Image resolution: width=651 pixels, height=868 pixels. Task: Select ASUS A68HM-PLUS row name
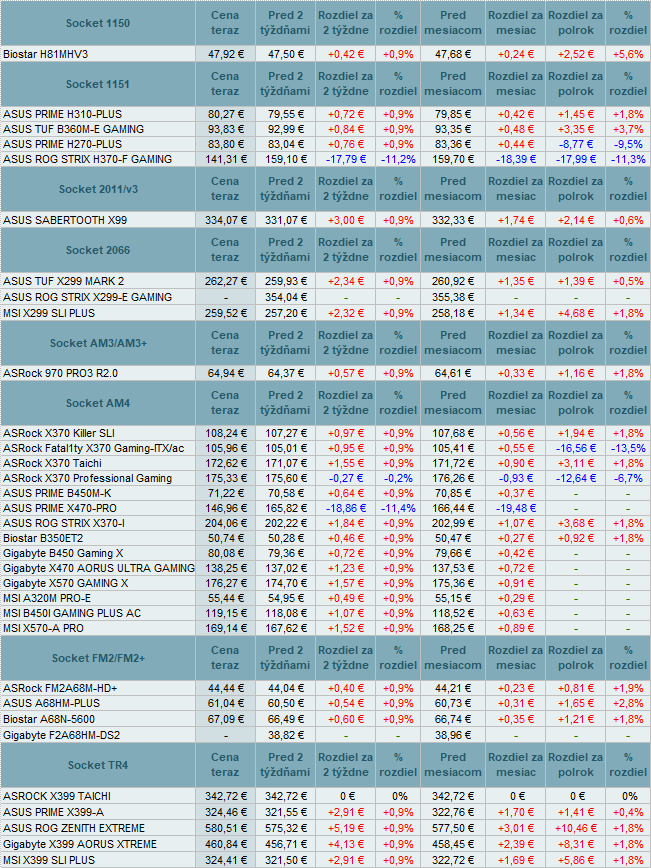tap(51, 704)
